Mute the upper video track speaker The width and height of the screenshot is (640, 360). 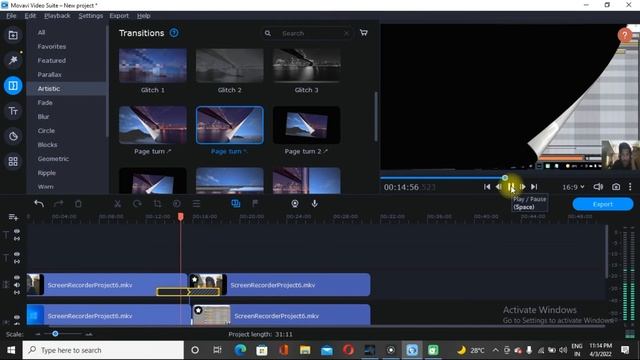tap(17, 285)
